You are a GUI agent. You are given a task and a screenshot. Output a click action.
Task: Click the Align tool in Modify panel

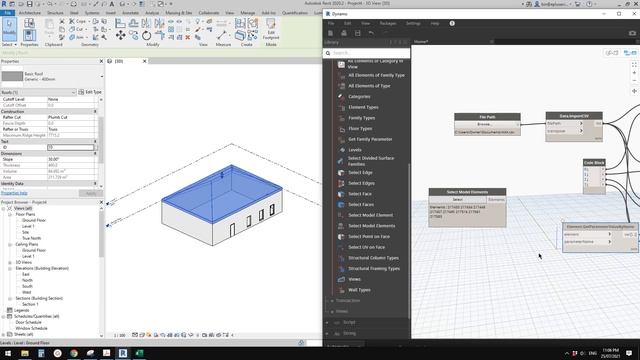tap(120, 23)
